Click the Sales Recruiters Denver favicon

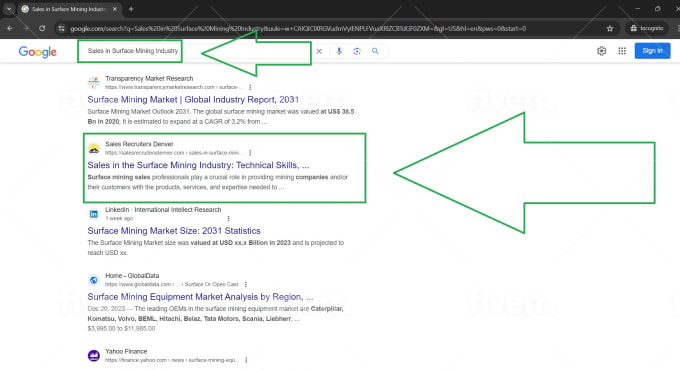coord(94,148)
